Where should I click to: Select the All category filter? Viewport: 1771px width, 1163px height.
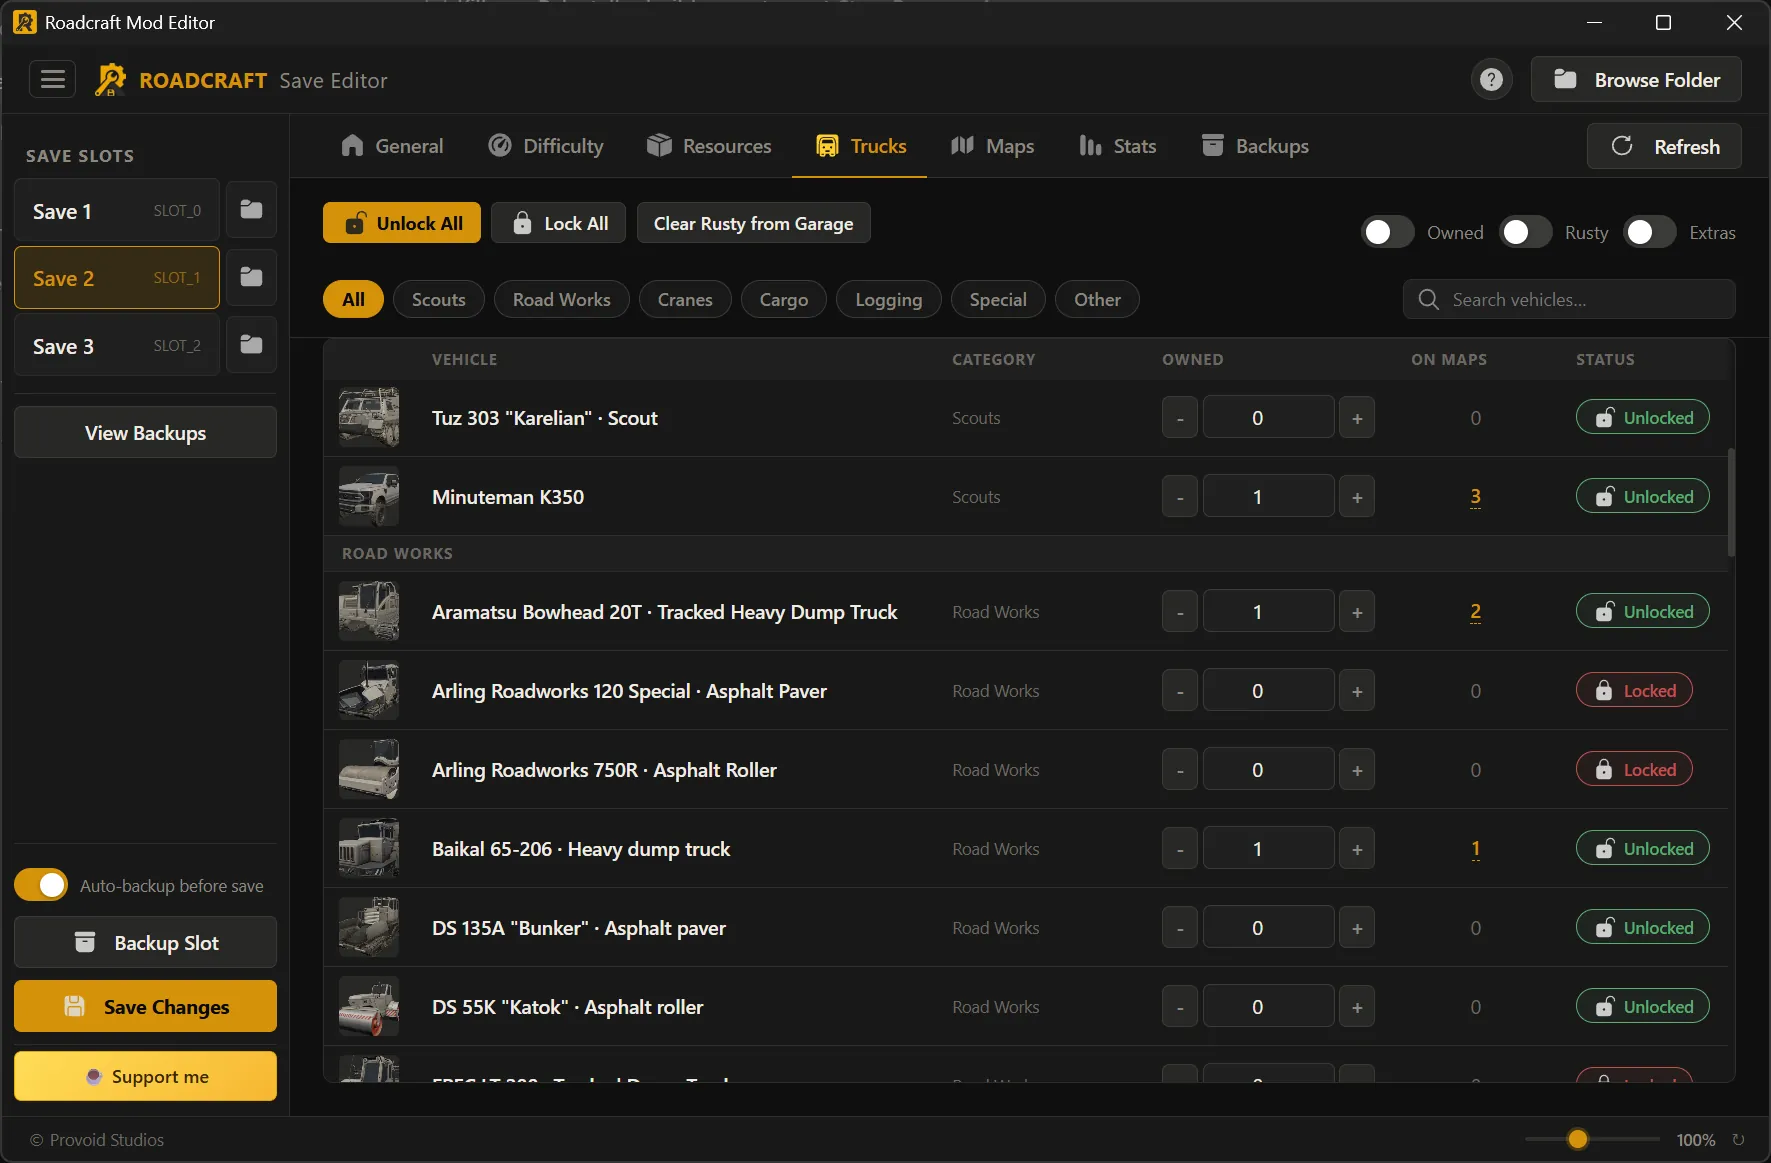(353, 299)
